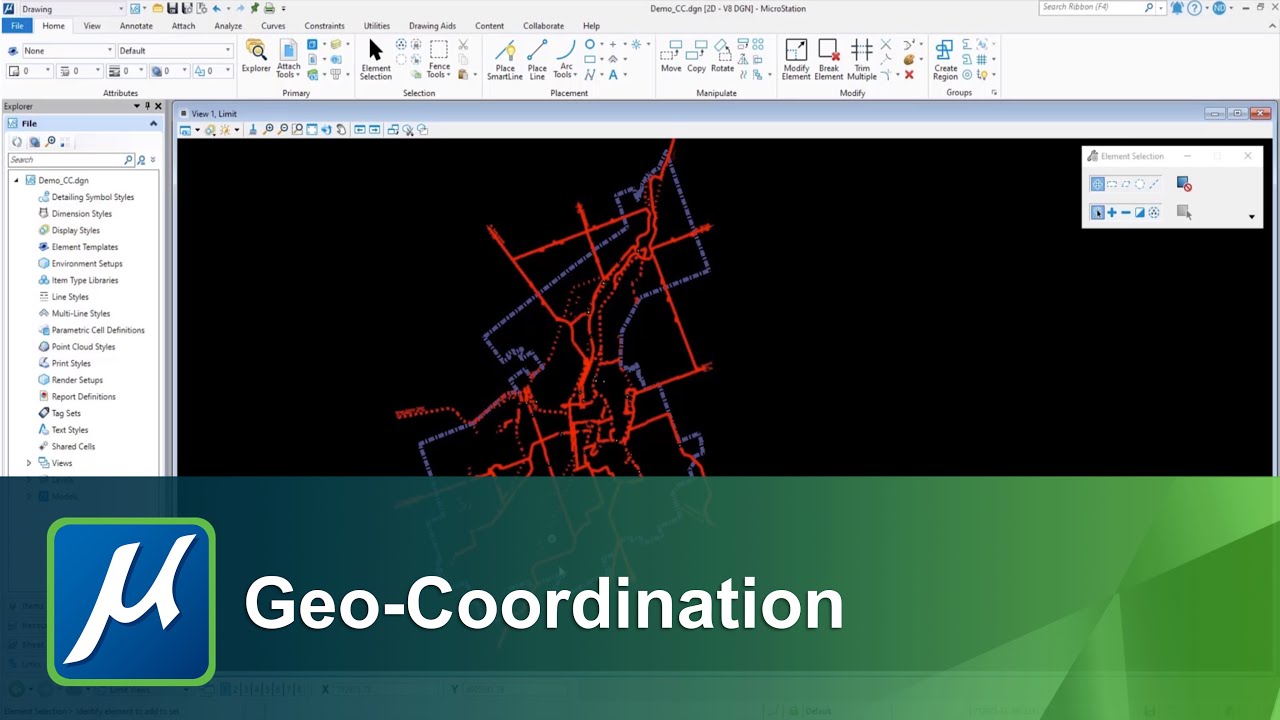Activate the Rotate tool
Screen dimensions: 1280x720
click(722, 58)
